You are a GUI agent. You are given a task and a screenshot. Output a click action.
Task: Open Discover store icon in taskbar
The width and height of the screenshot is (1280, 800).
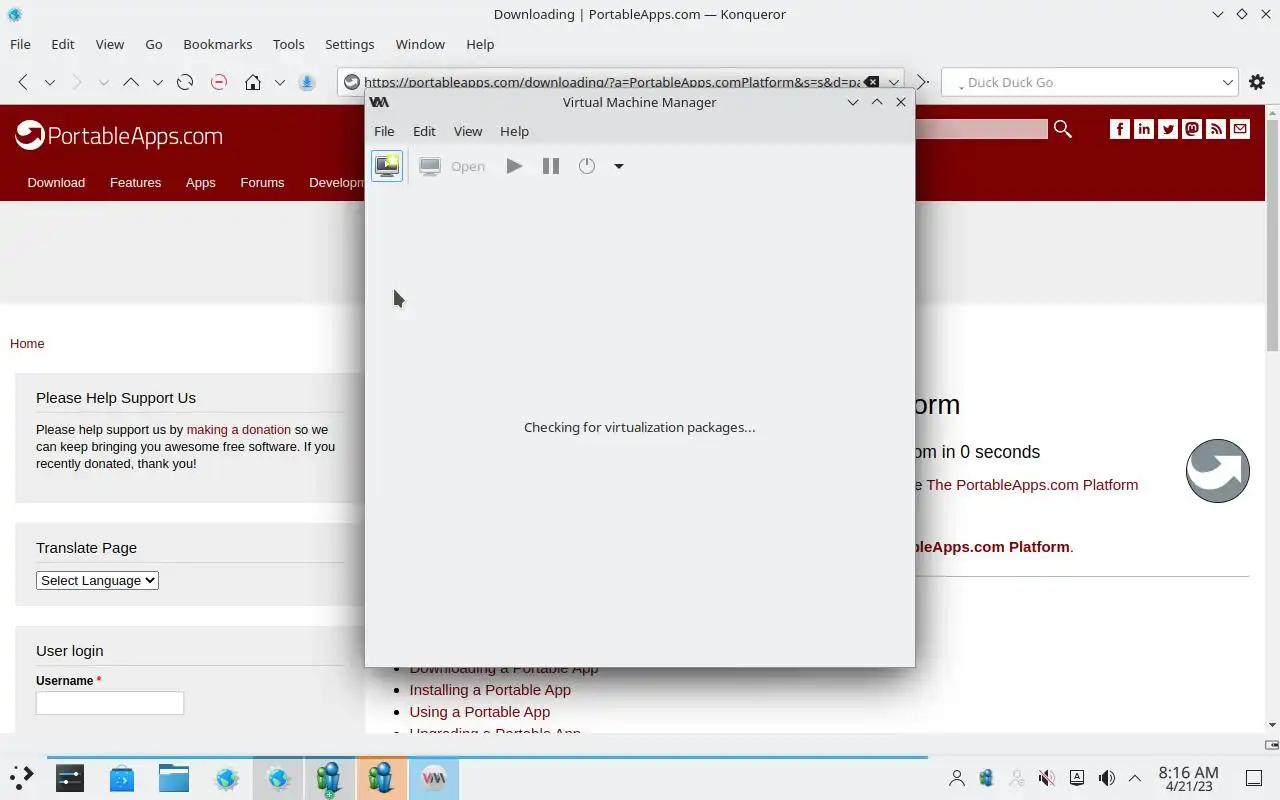(x=122, y=777)
